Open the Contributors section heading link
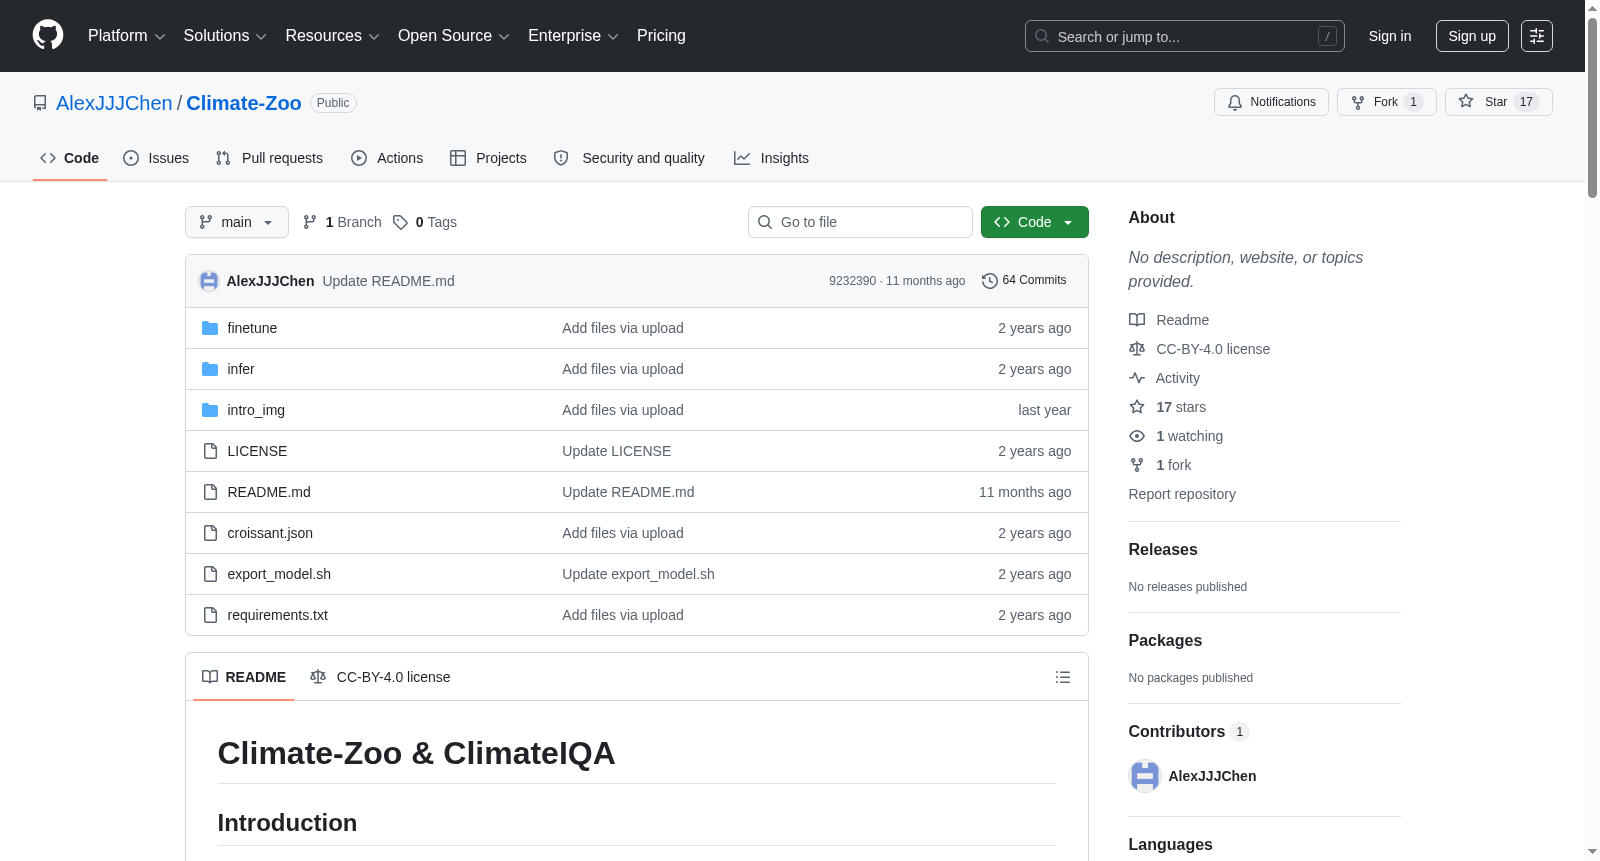1600x861 pixels. [x=1189, y=732]
